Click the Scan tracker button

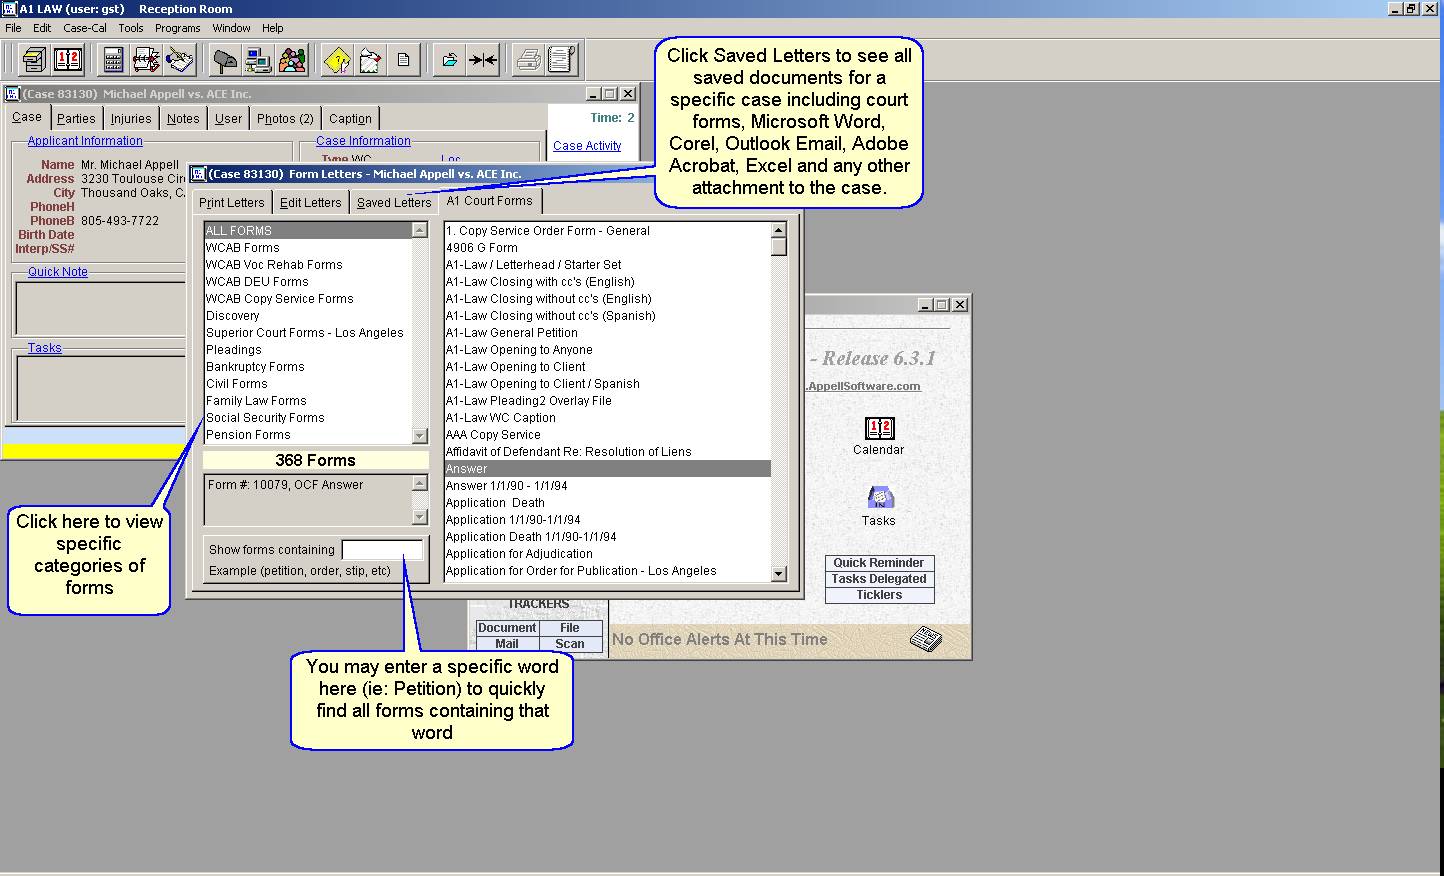point(570,644)
